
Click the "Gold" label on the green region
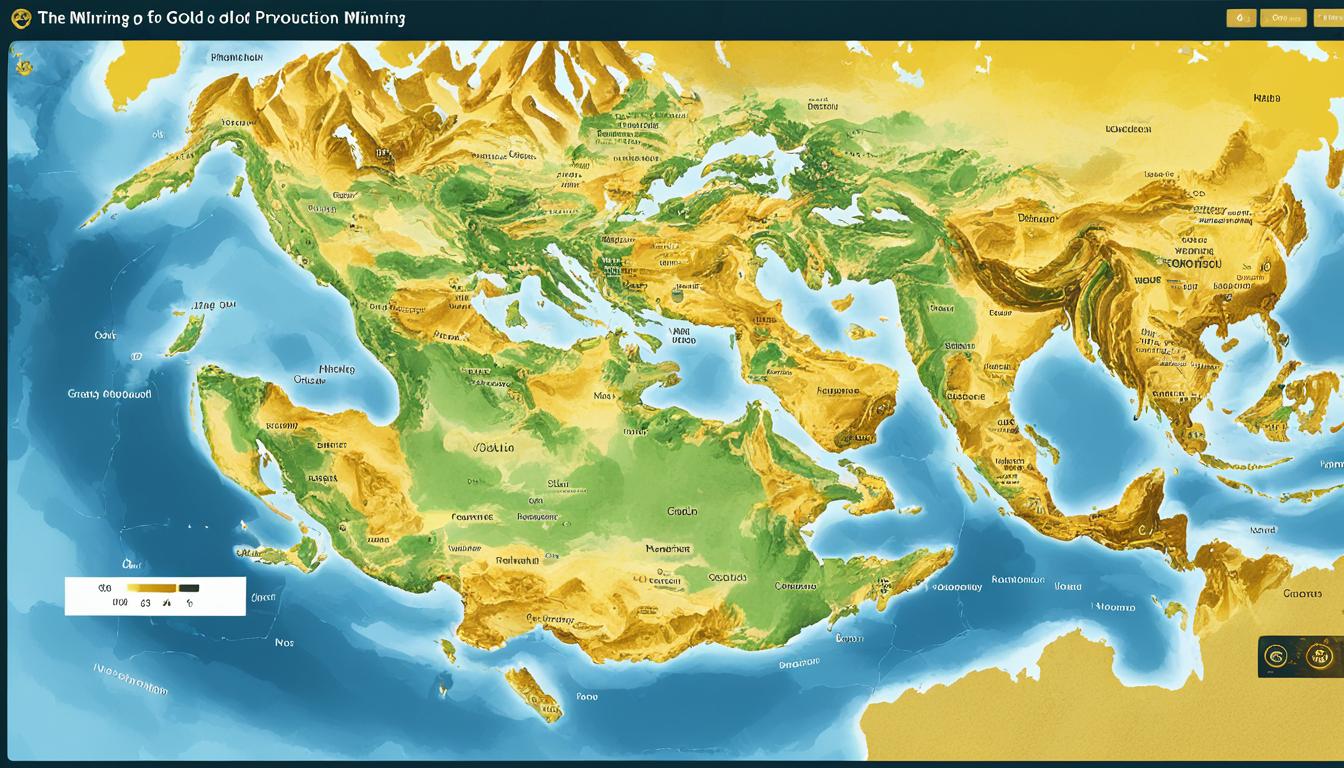682,511
